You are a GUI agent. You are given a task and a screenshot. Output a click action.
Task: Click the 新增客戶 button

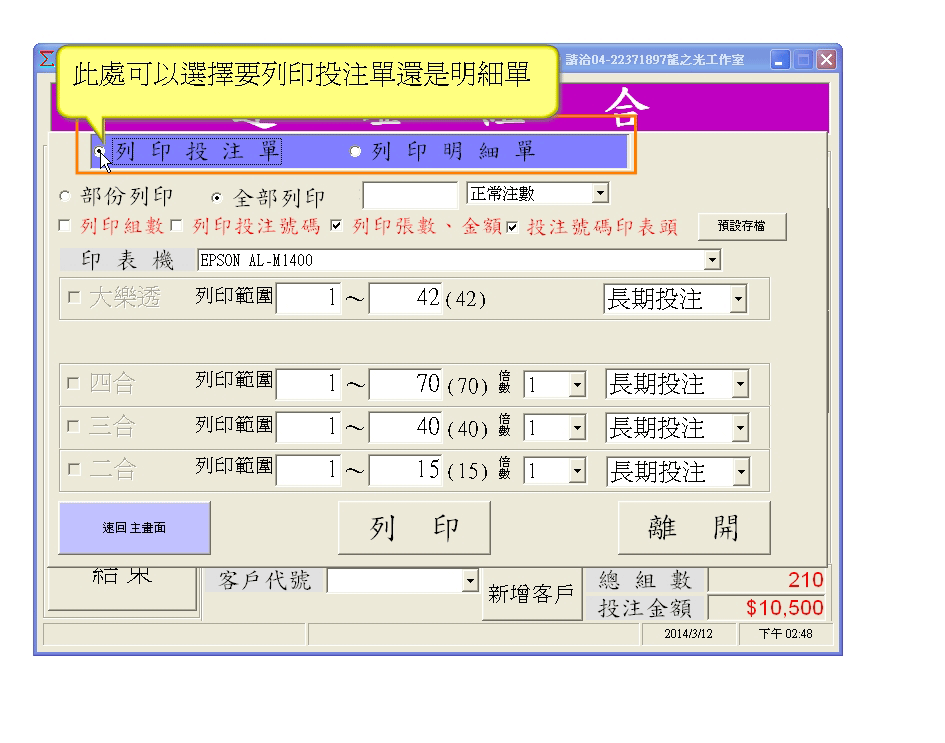[532, 594]
